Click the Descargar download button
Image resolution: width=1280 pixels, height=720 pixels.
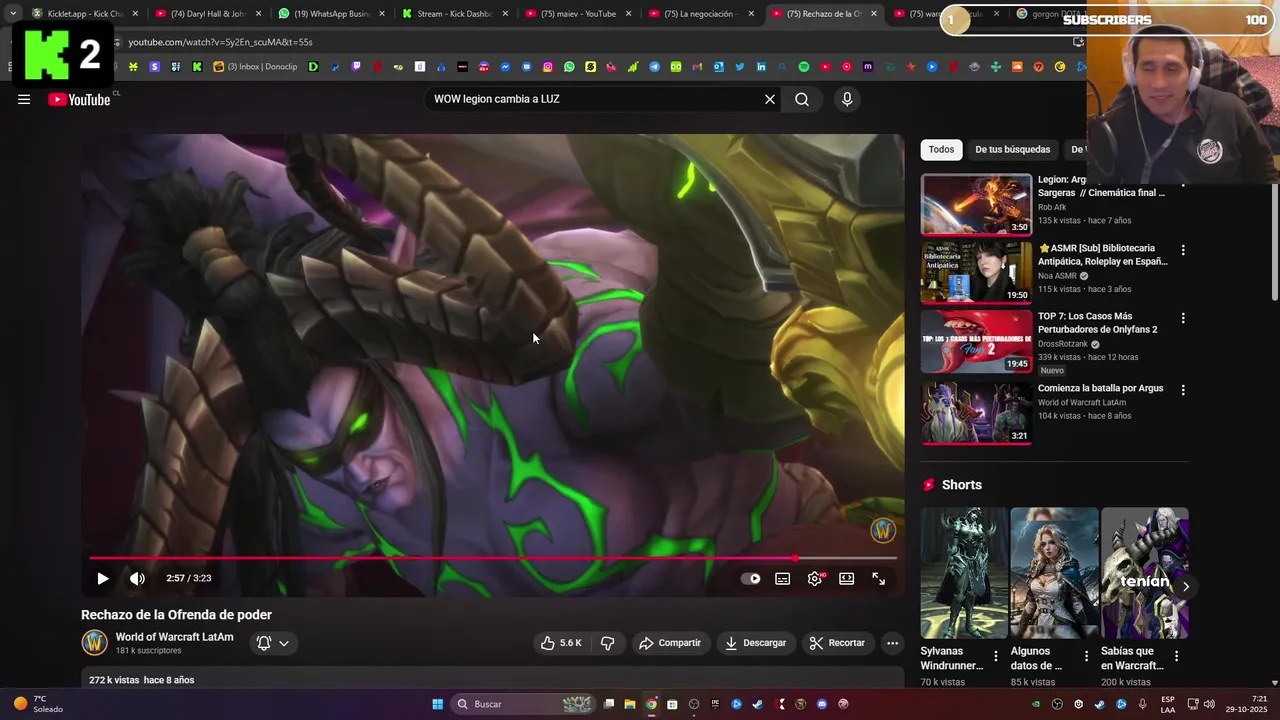(x=755, y=643)
